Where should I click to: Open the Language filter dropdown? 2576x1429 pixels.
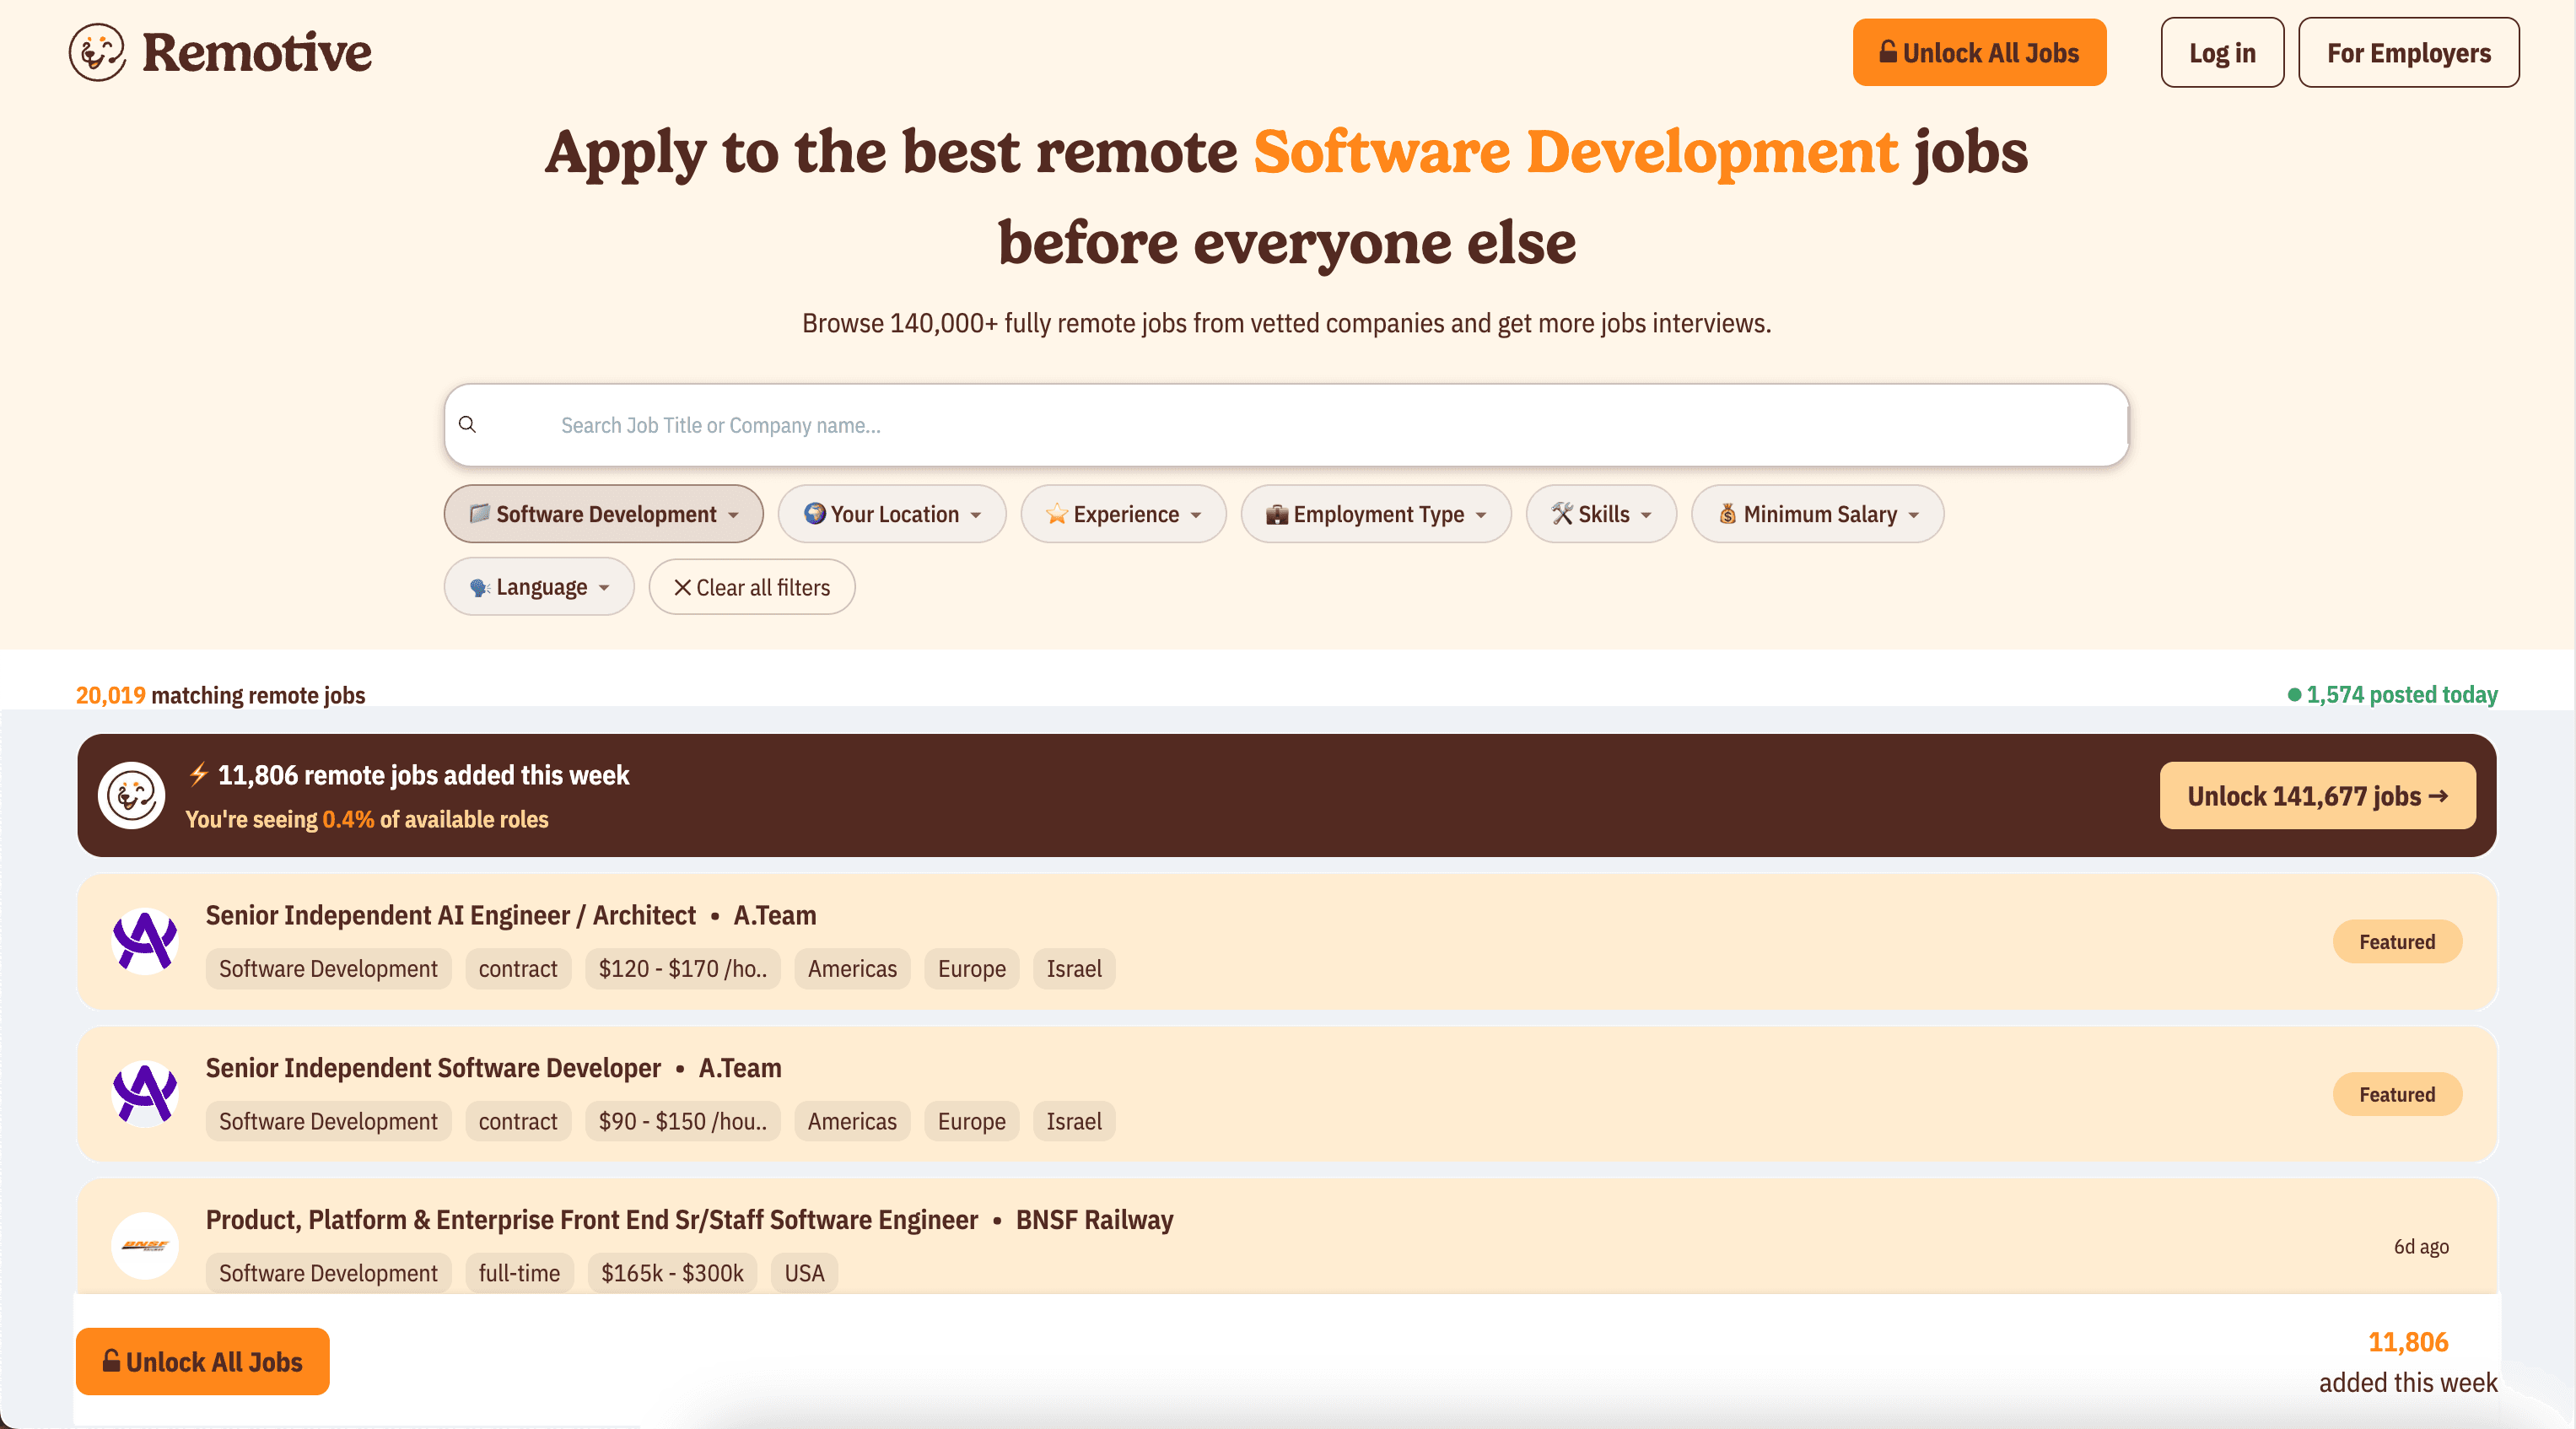538,587
